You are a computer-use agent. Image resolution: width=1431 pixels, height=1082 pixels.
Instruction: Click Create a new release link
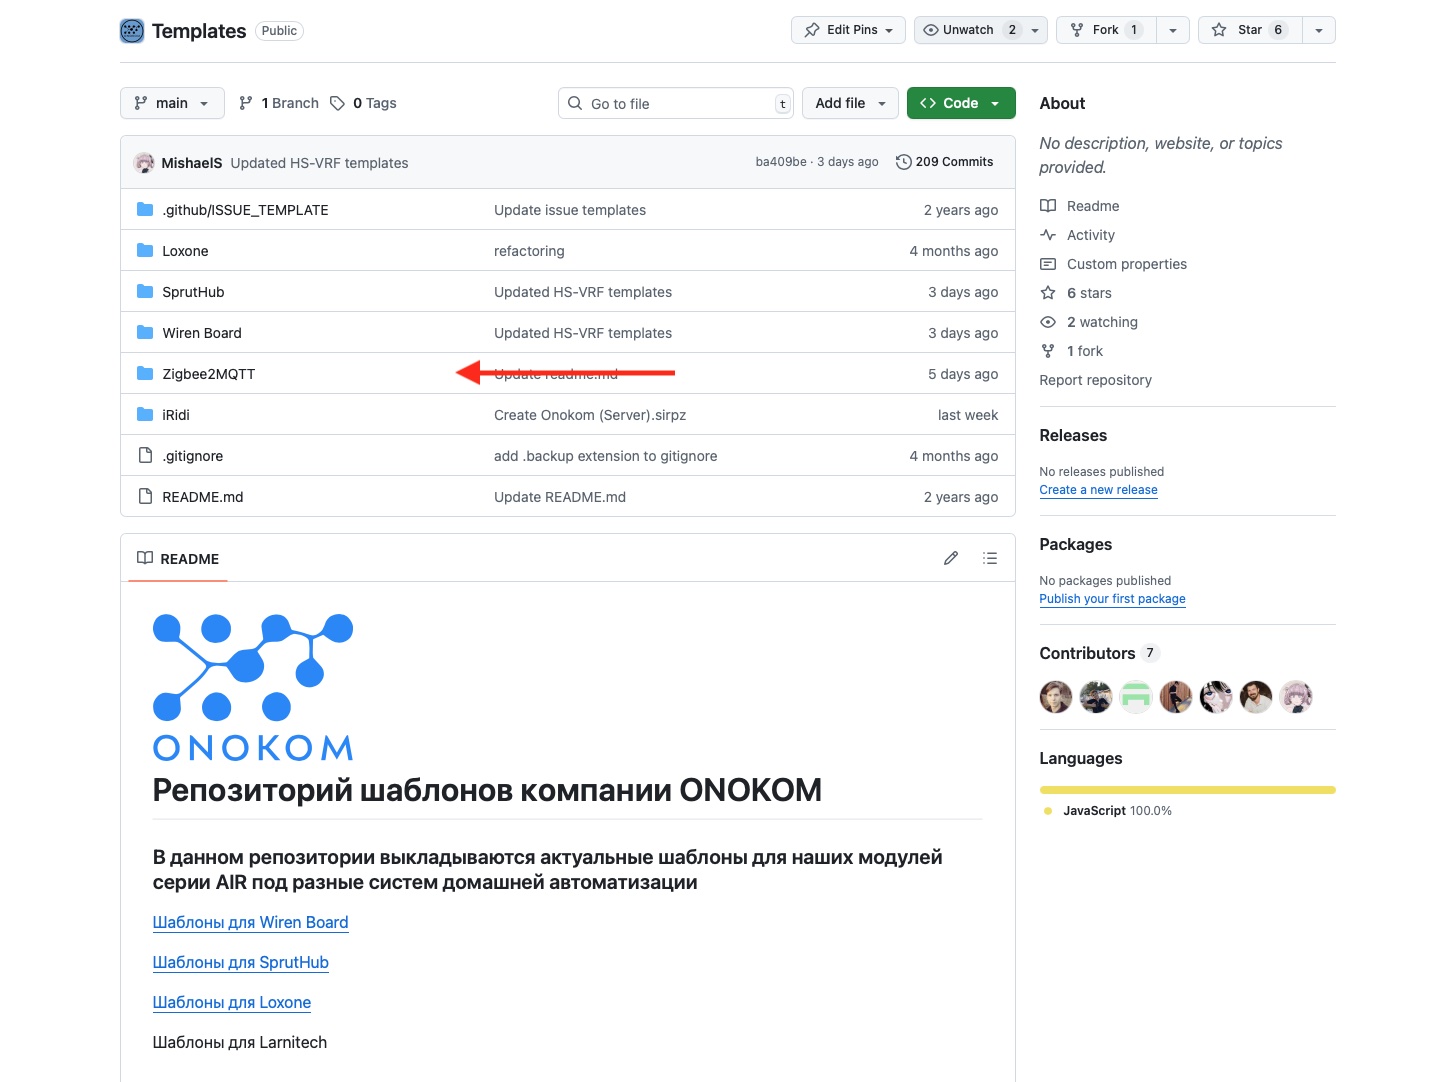[x=1098, y=490]
